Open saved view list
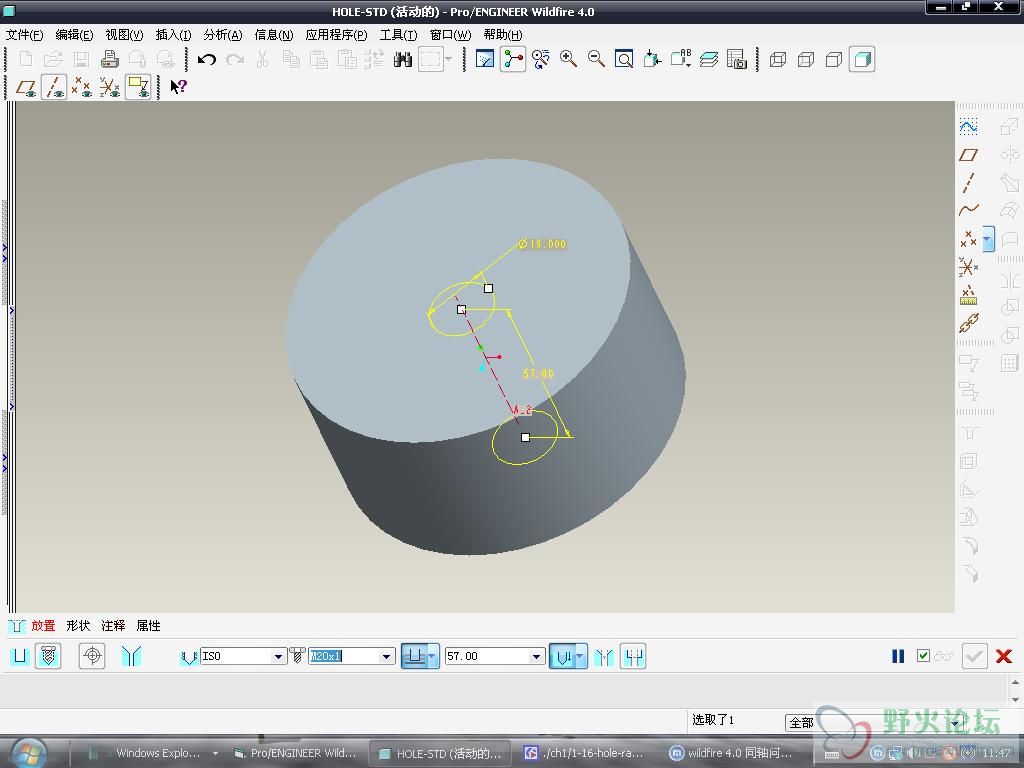The height and width of the screenshot is (768, 1024). 680,59
